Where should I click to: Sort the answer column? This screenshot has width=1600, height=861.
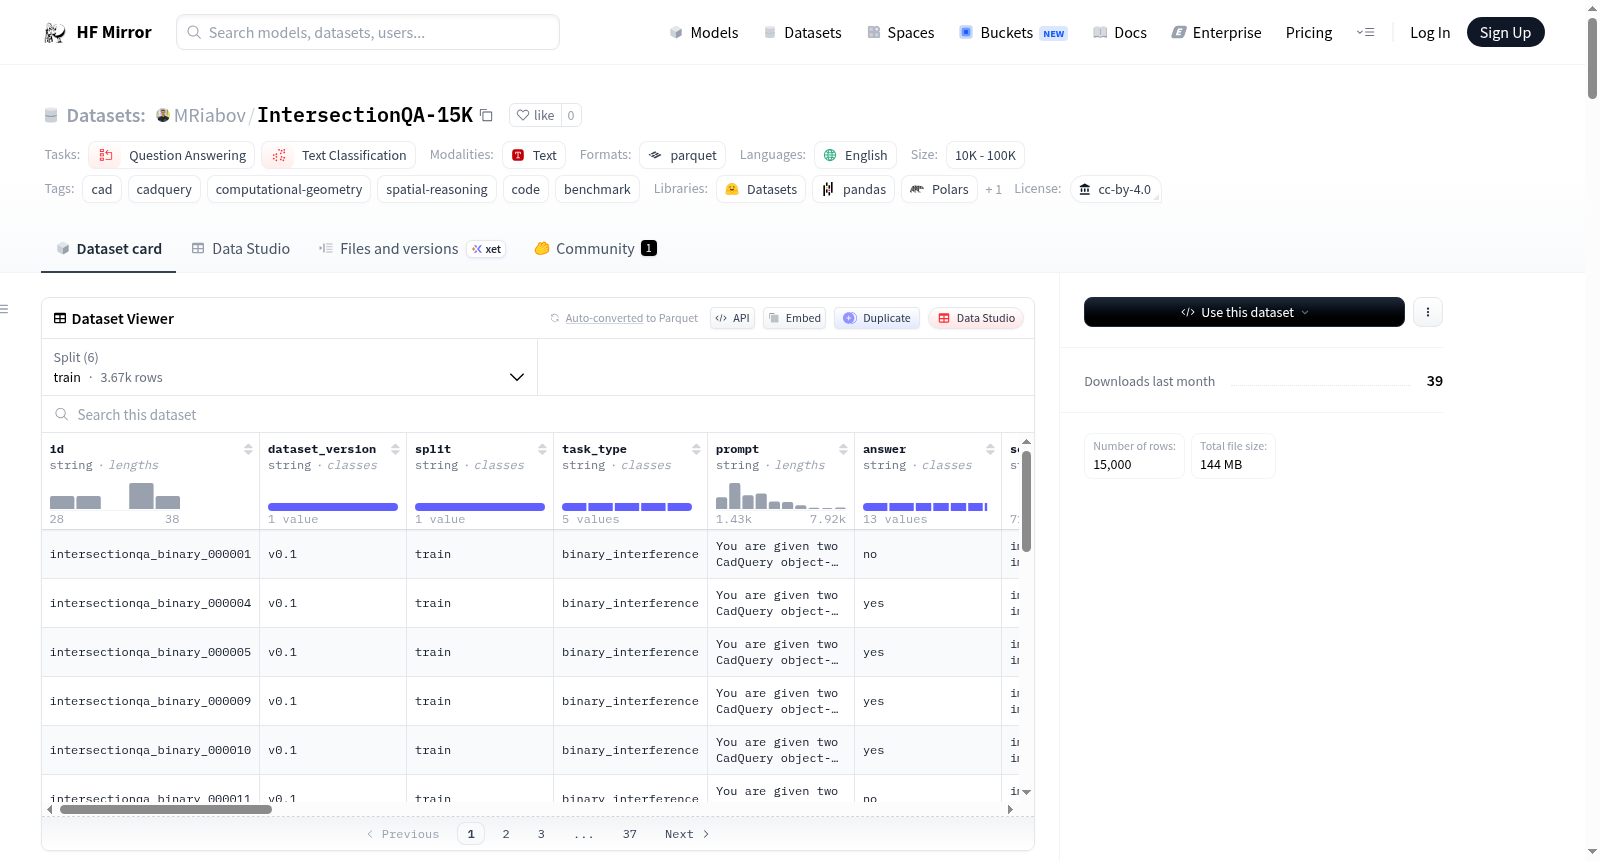pos(990,449)
